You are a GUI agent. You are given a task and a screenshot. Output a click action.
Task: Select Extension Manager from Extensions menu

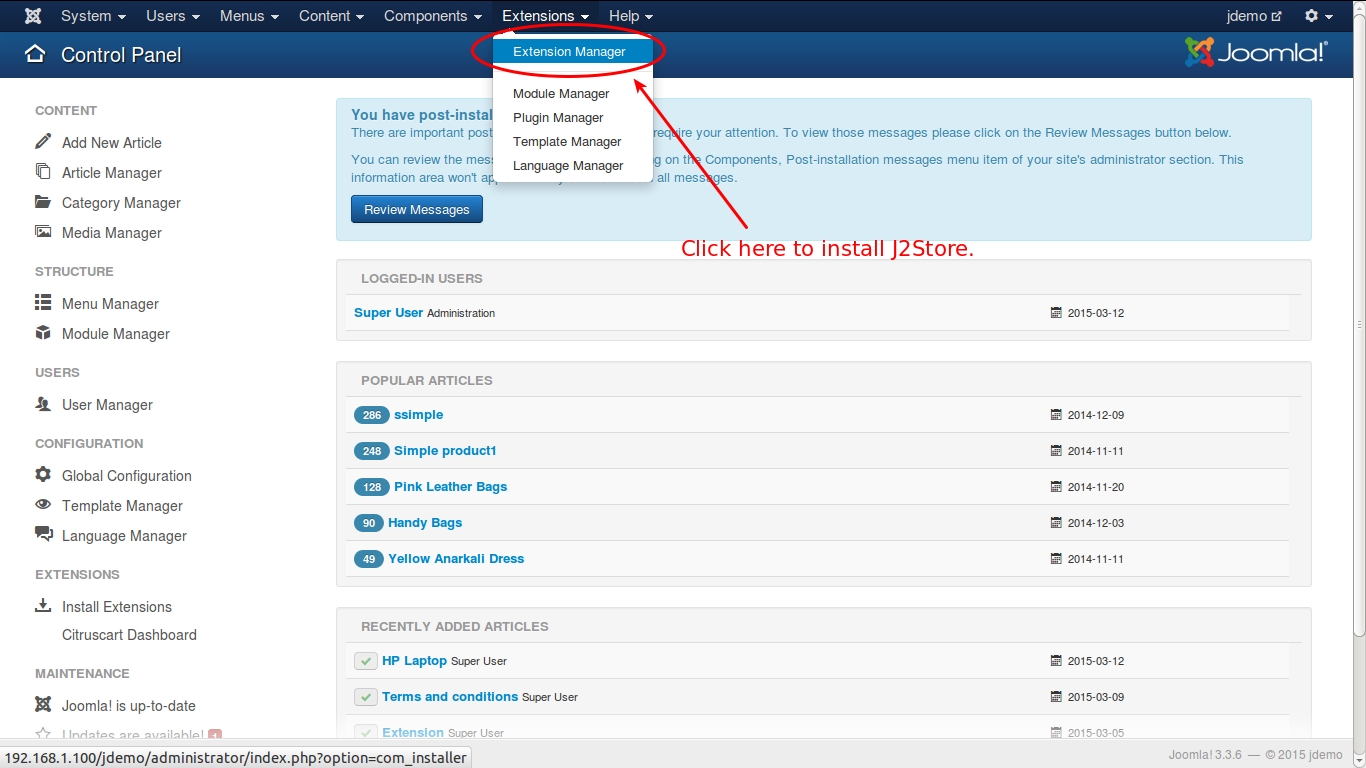[569, 52]
